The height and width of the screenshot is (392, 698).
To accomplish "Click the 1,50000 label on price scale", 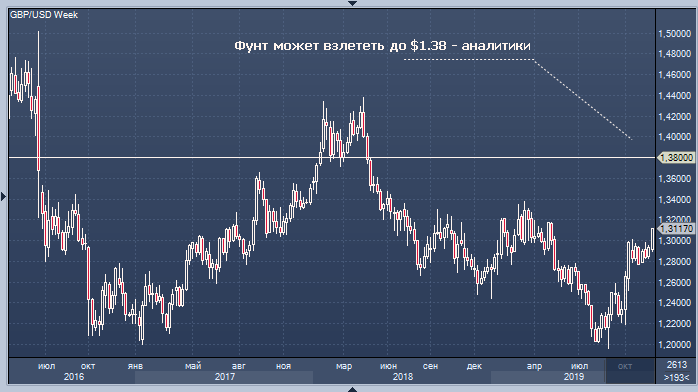I will pos(674,34).
